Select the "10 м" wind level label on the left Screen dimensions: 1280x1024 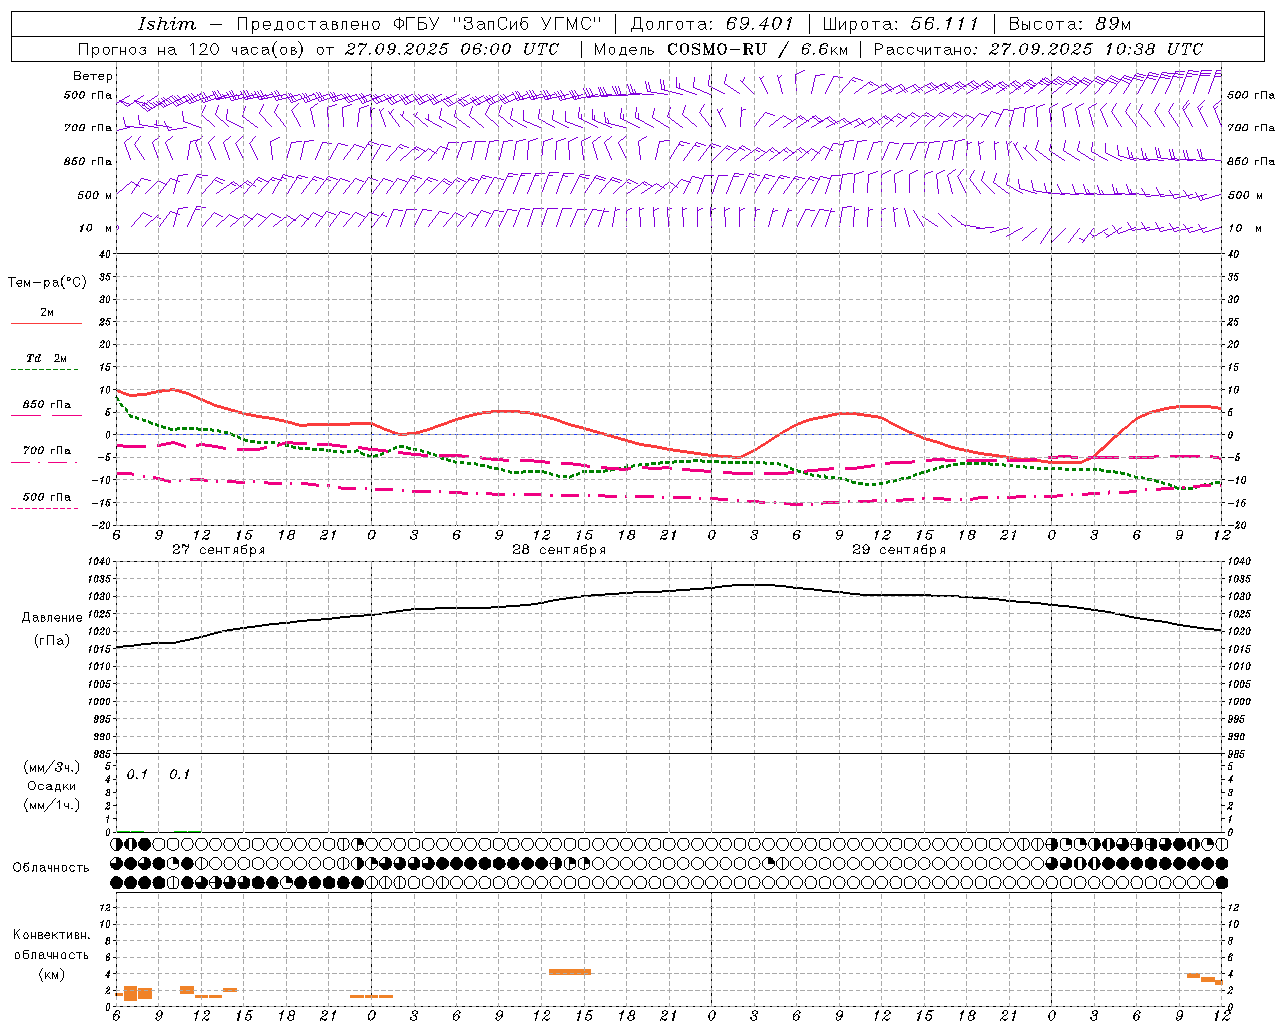(95, 228)
